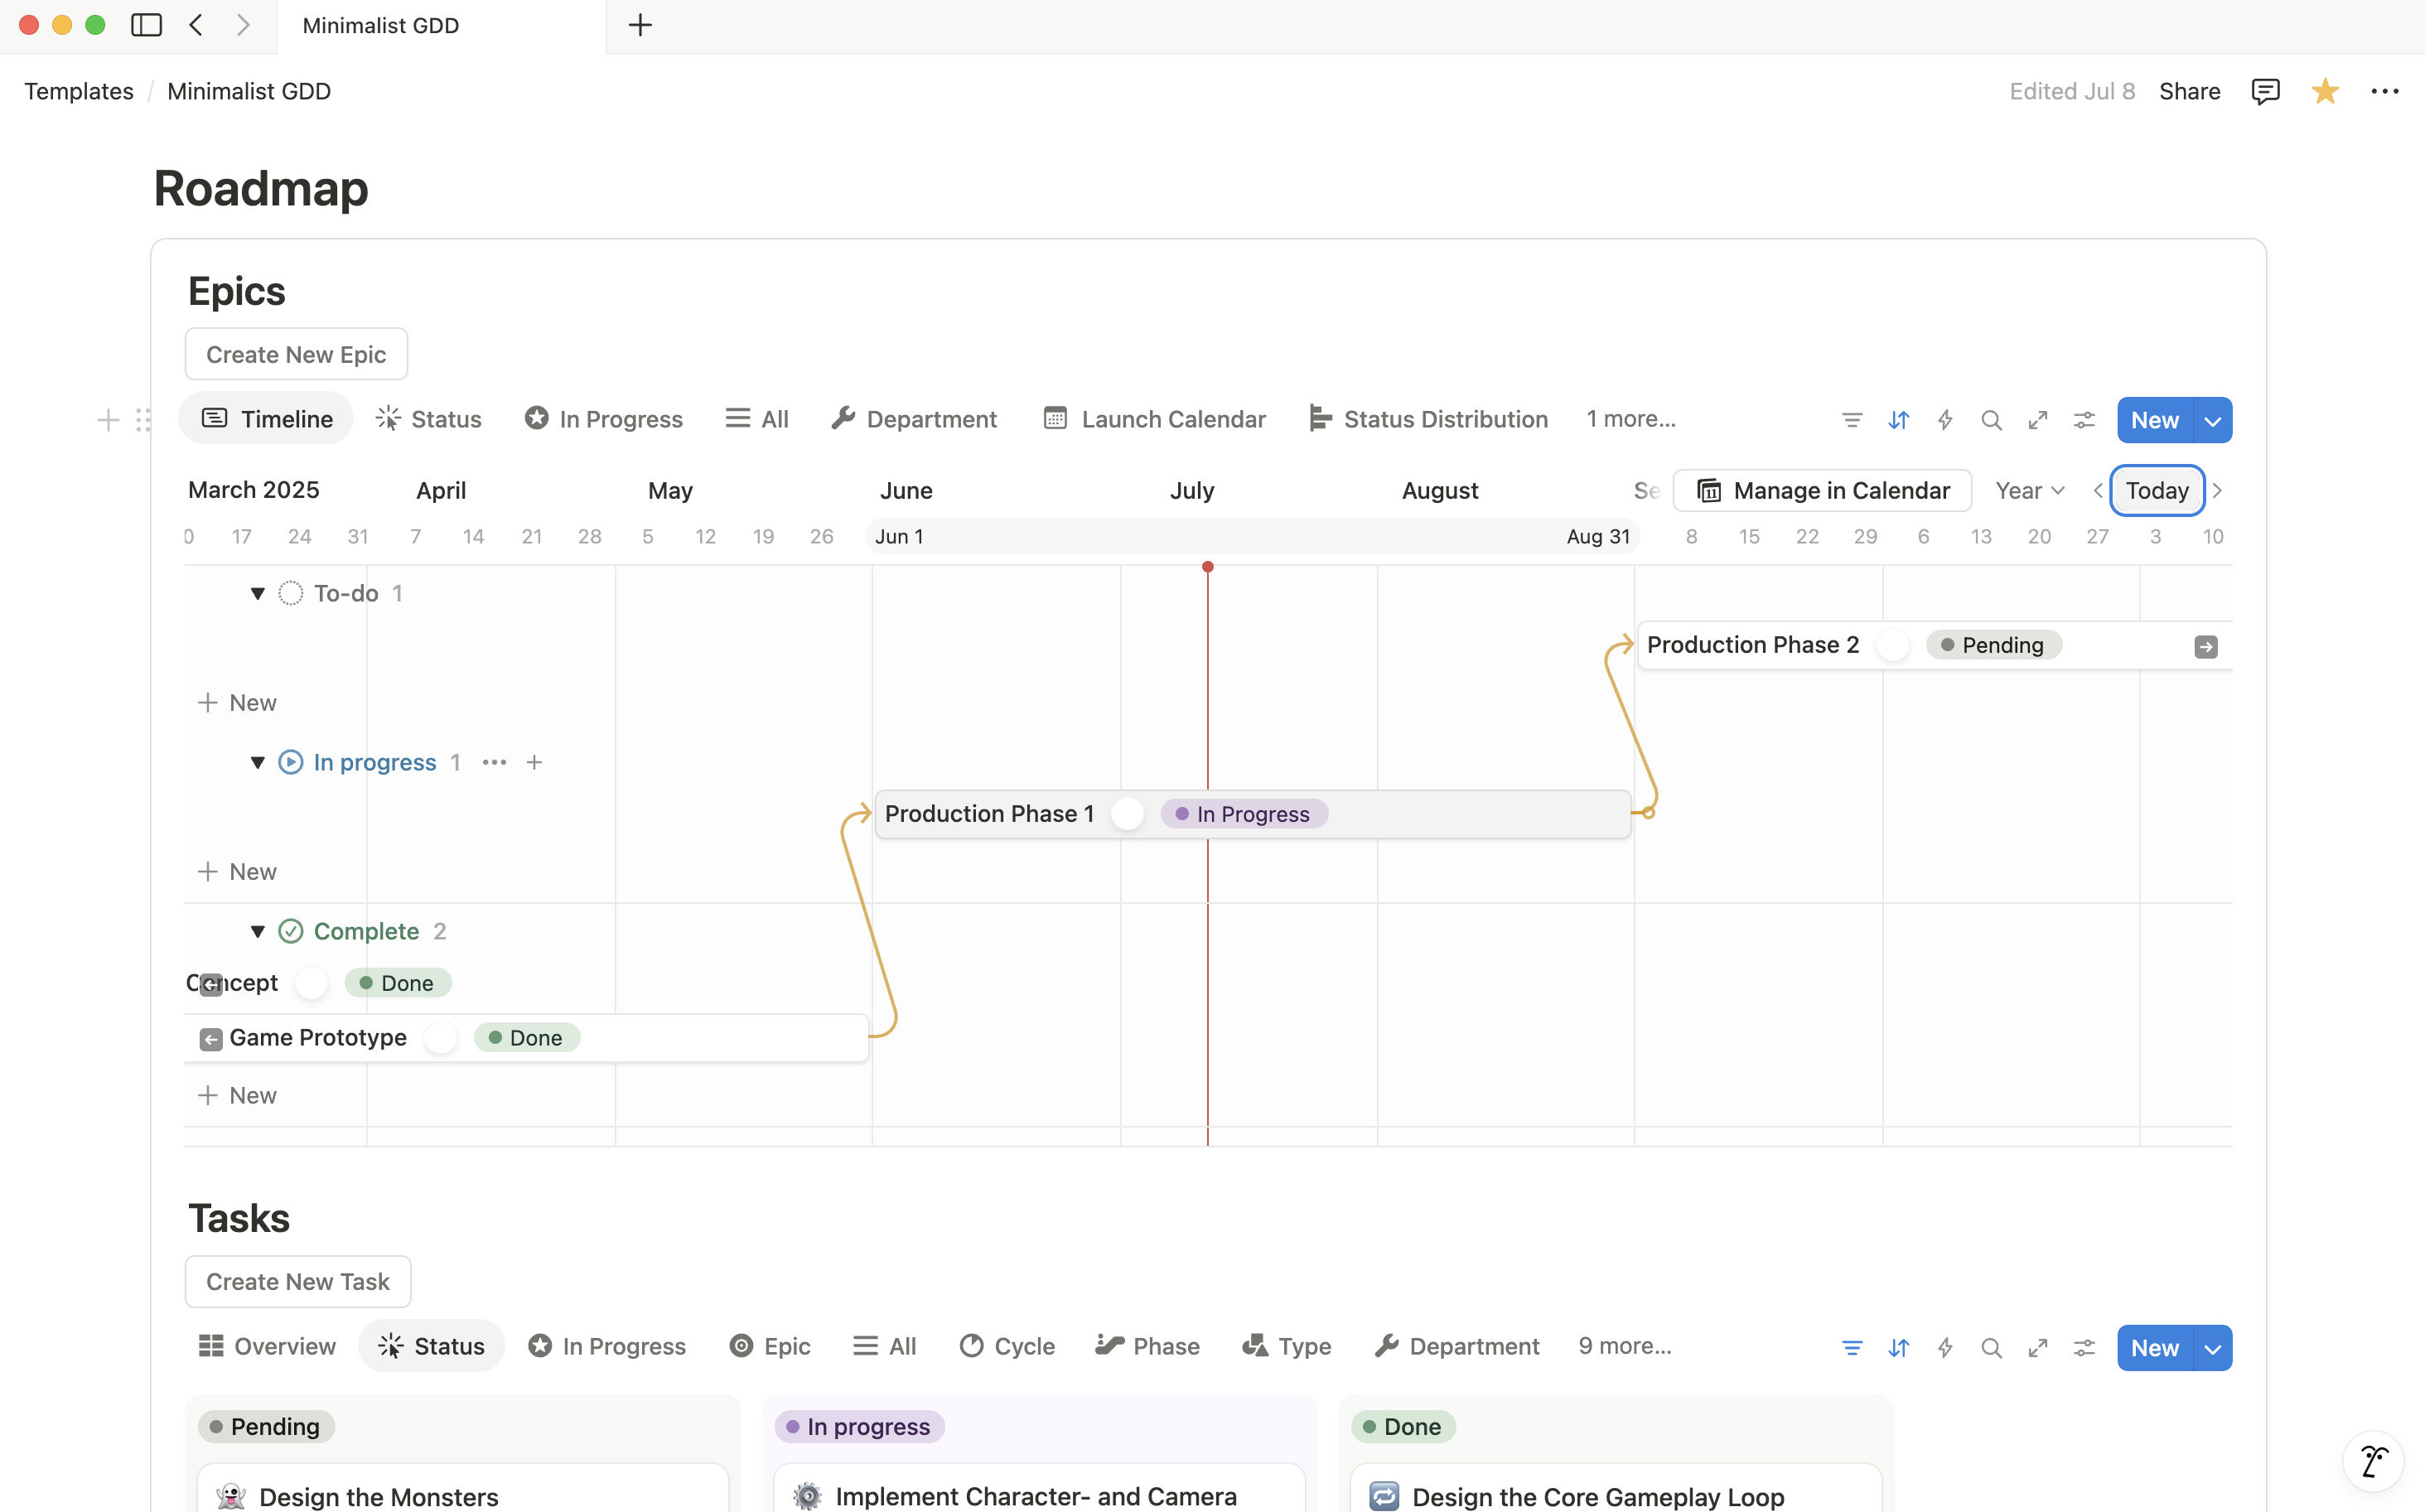Open Tasks automations lightning icon
The image size is (2425, 1512).
click(1945, 1348)
